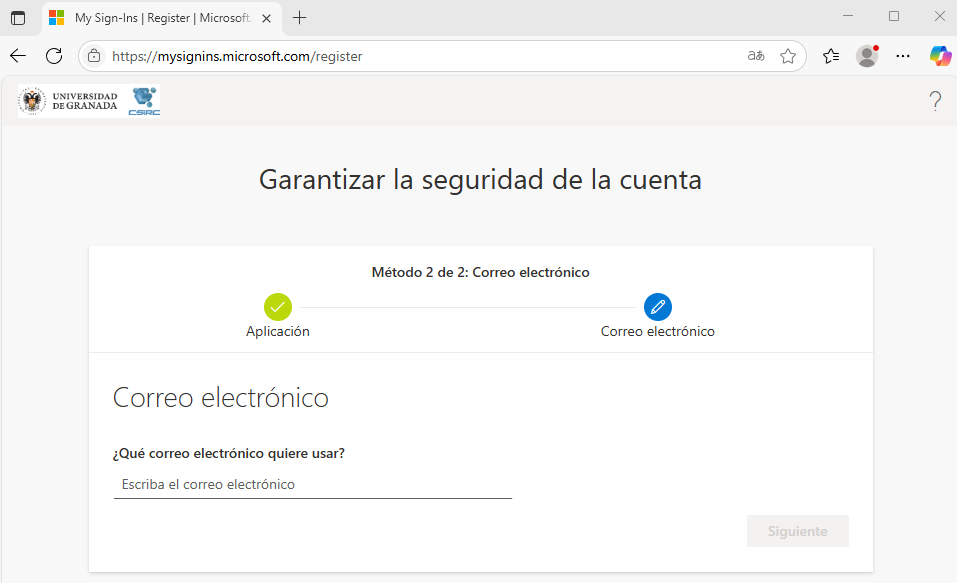The height and width of the screenshot is (583, 957).
Task: Focus the Escriba el correo electrónico field
Action: pos(312,485)
